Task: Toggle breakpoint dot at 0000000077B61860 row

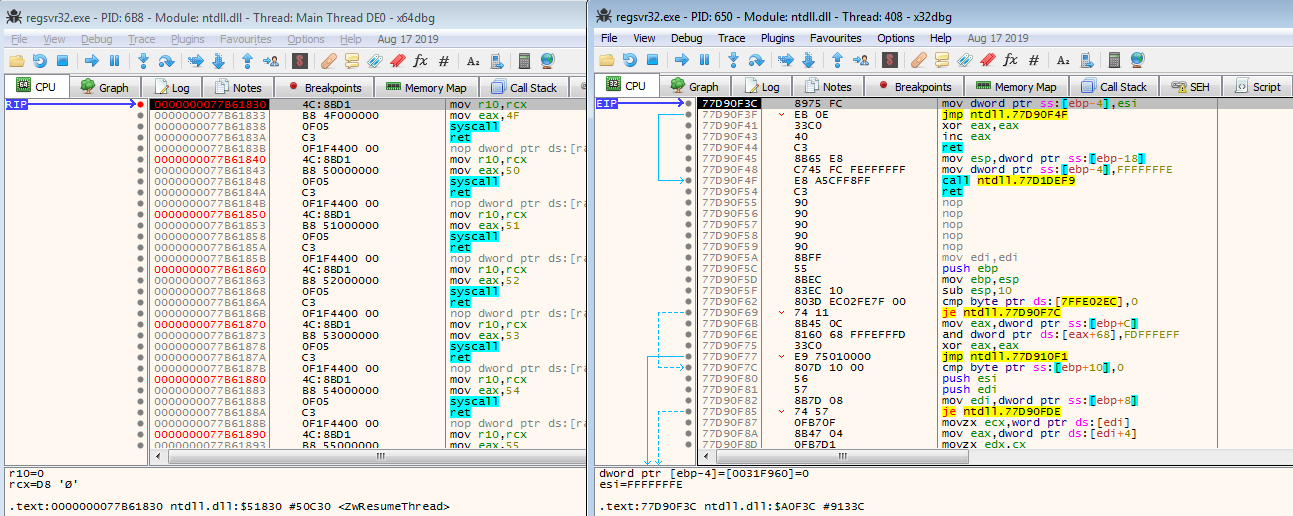Action: tap(141, 269)
